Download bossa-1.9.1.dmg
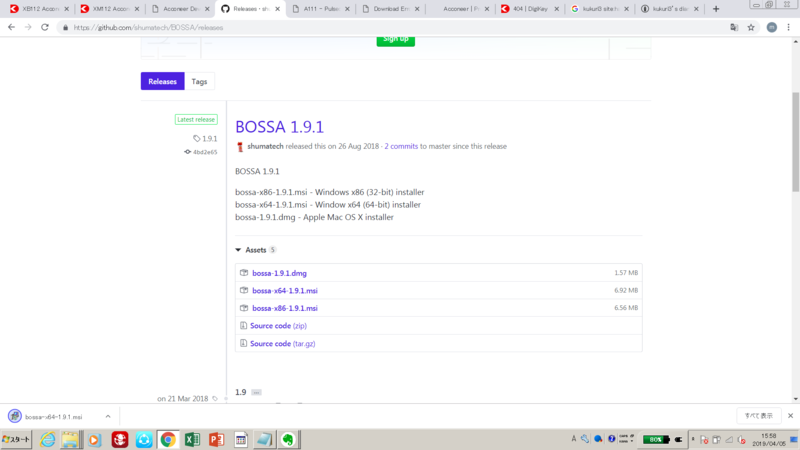The image size is (800, 450). pyautogui.click(x=279, y=273)
